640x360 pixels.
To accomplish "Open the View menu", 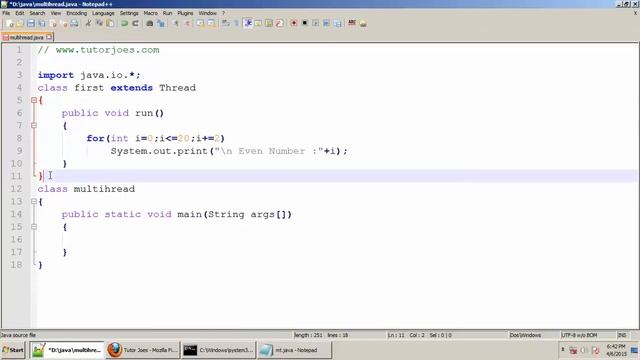I will [x=56, y=13].
